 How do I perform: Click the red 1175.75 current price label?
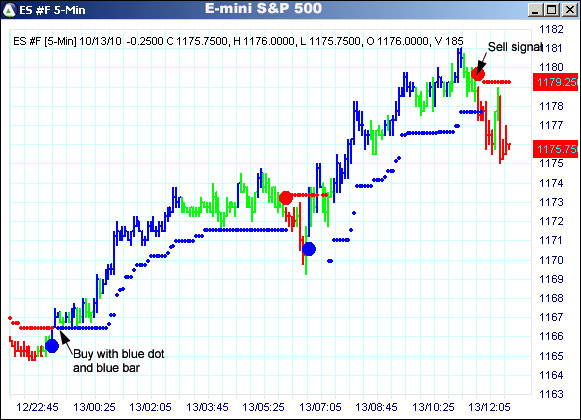pyautogui.click(x=555, y=149)
